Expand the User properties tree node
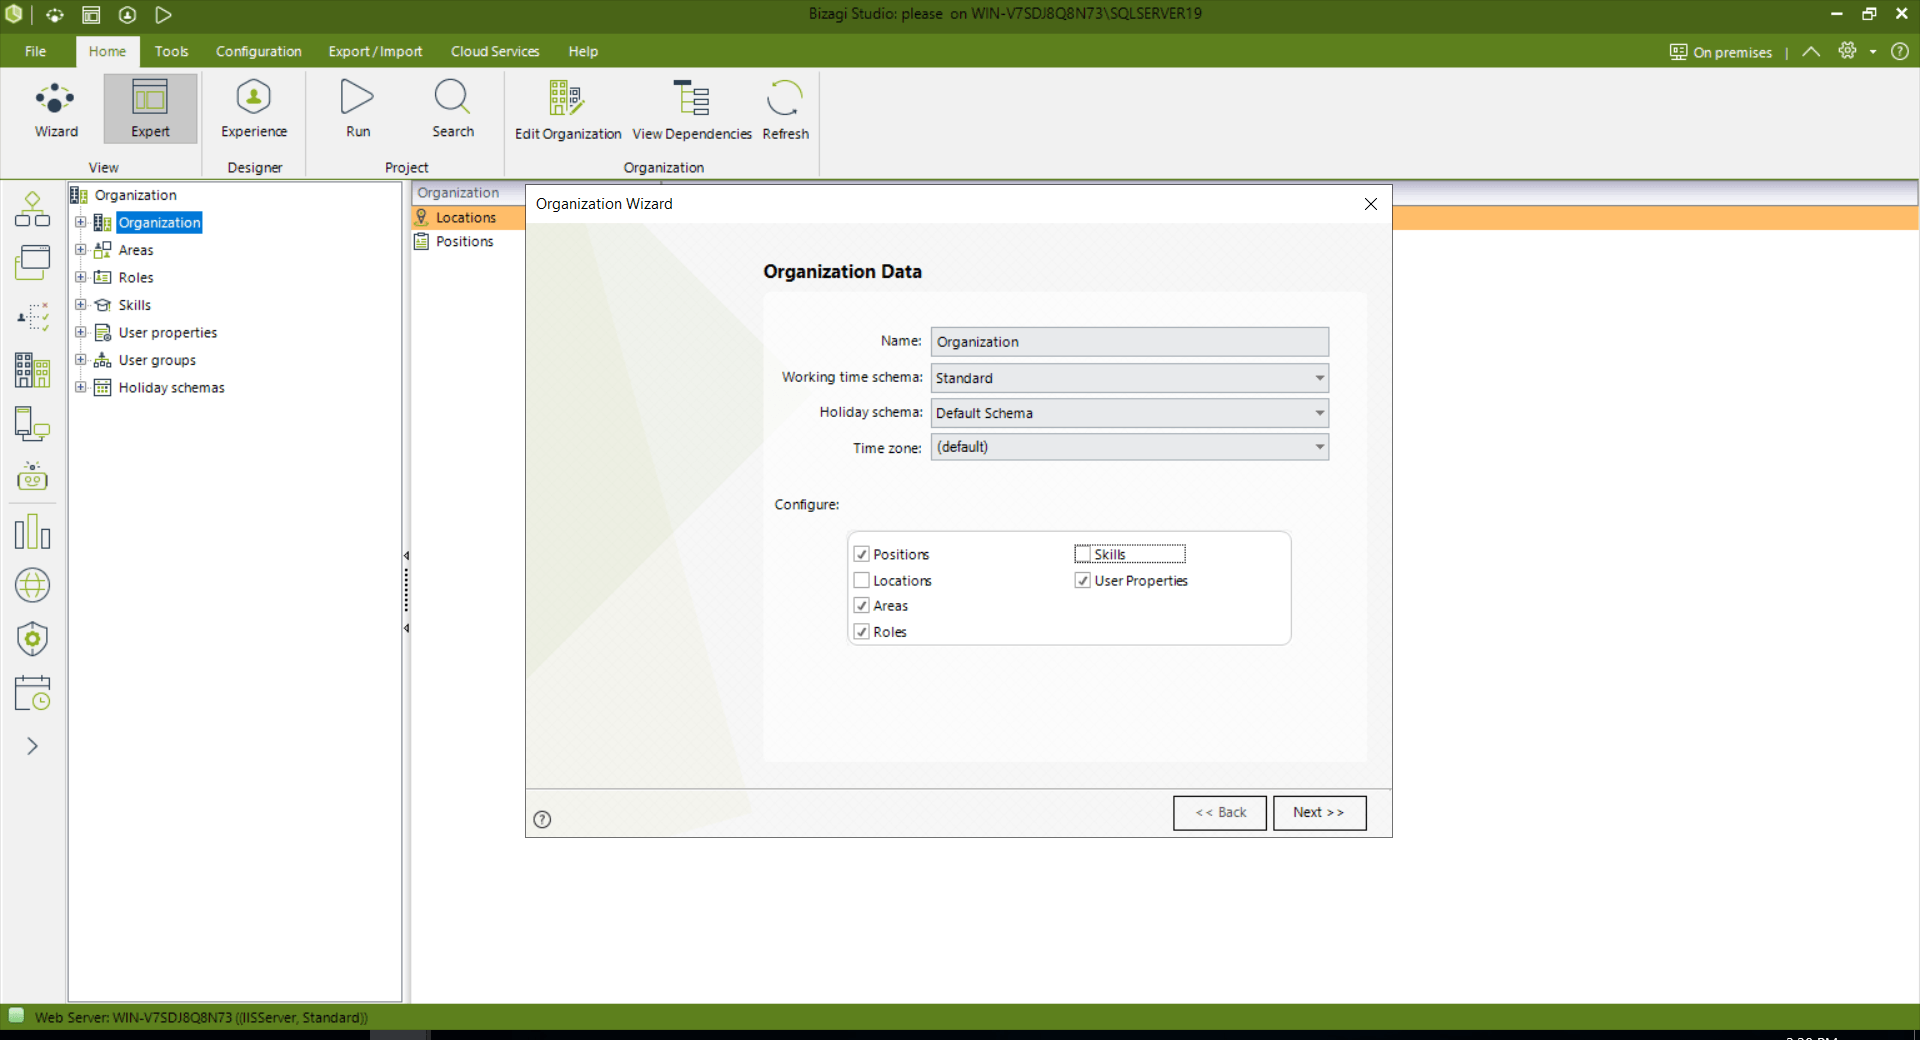This screenshot has height=1040, width=1920. pos(80,332)
